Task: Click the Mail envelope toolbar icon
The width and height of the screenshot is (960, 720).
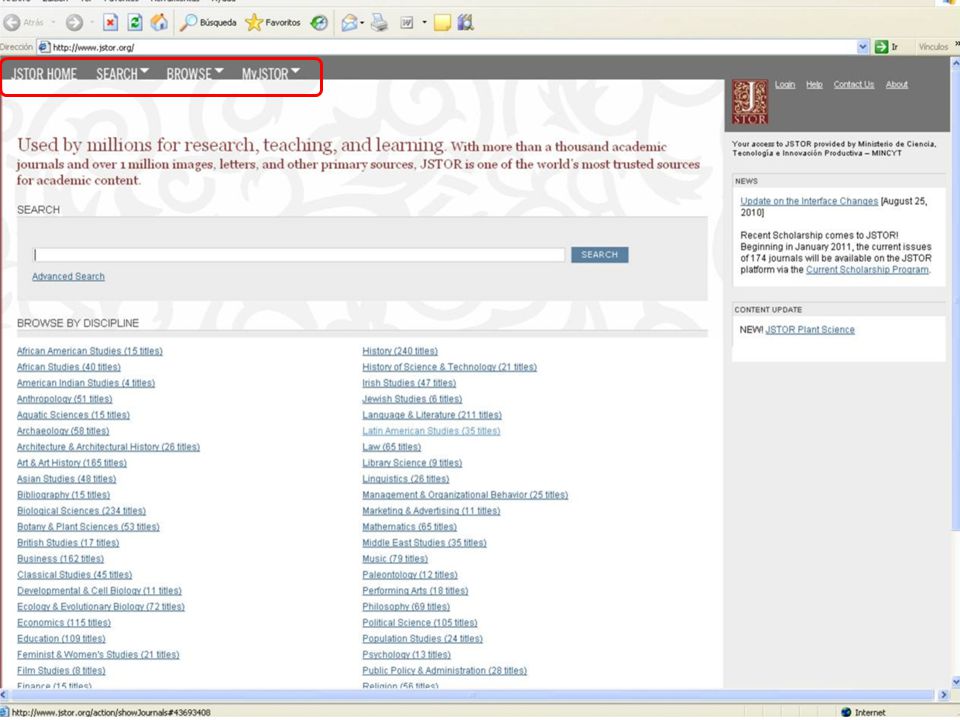Action: [x=349, y=23]
